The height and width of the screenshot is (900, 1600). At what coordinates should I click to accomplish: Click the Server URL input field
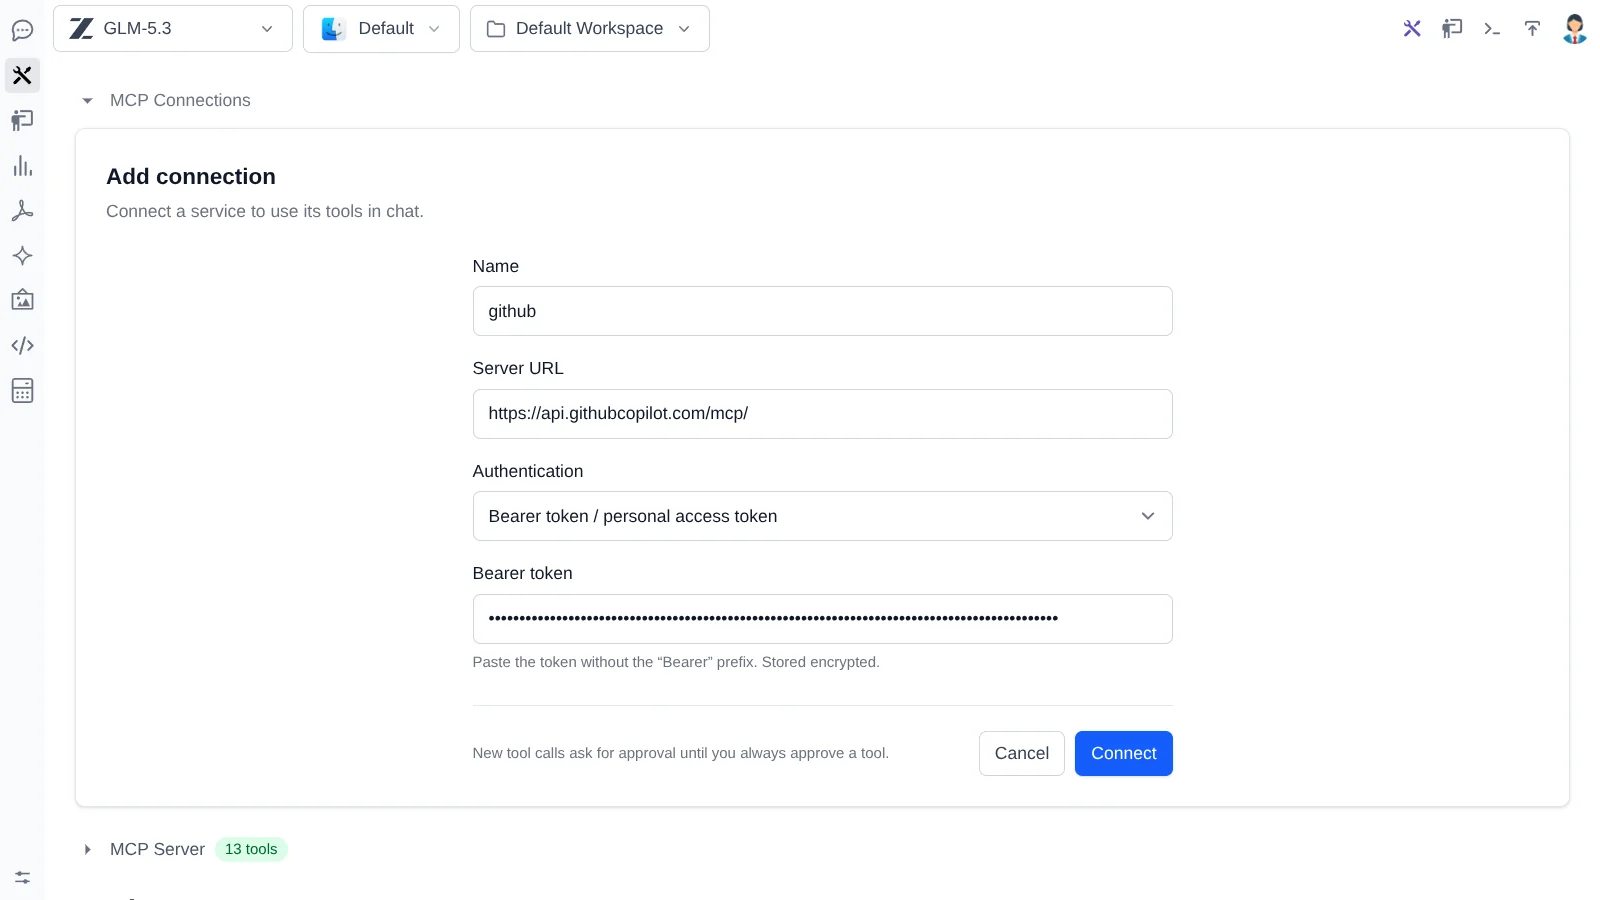click(x=822, y=414)
